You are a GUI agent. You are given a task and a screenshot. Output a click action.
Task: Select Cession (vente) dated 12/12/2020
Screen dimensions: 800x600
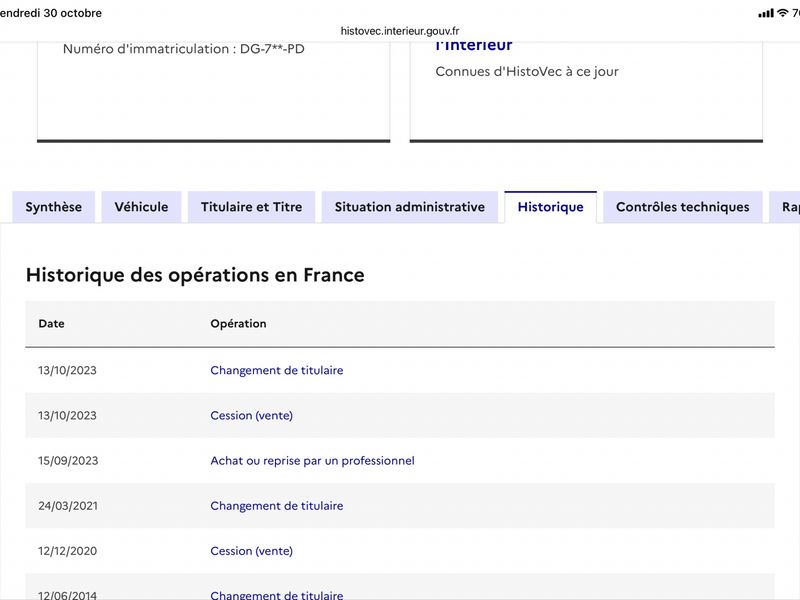point(252,551)
